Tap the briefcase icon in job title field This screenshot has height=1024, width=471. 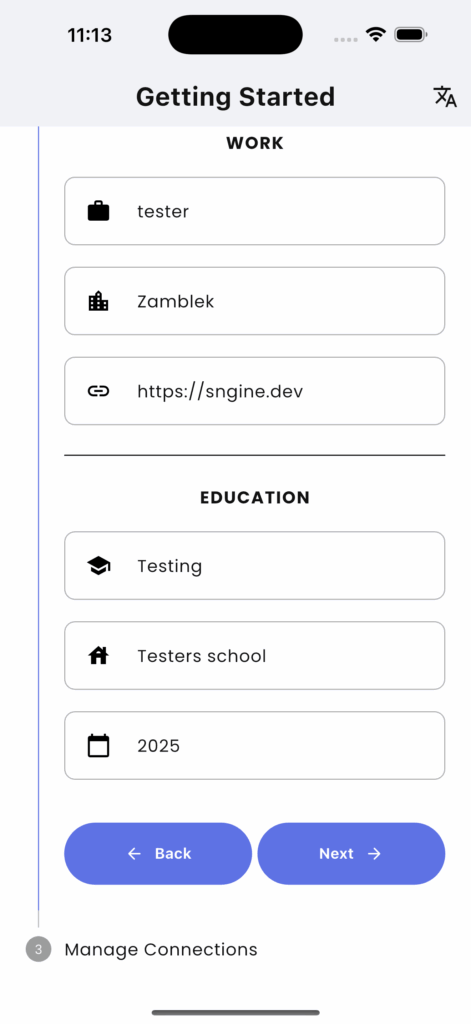(x=99, y=211)
